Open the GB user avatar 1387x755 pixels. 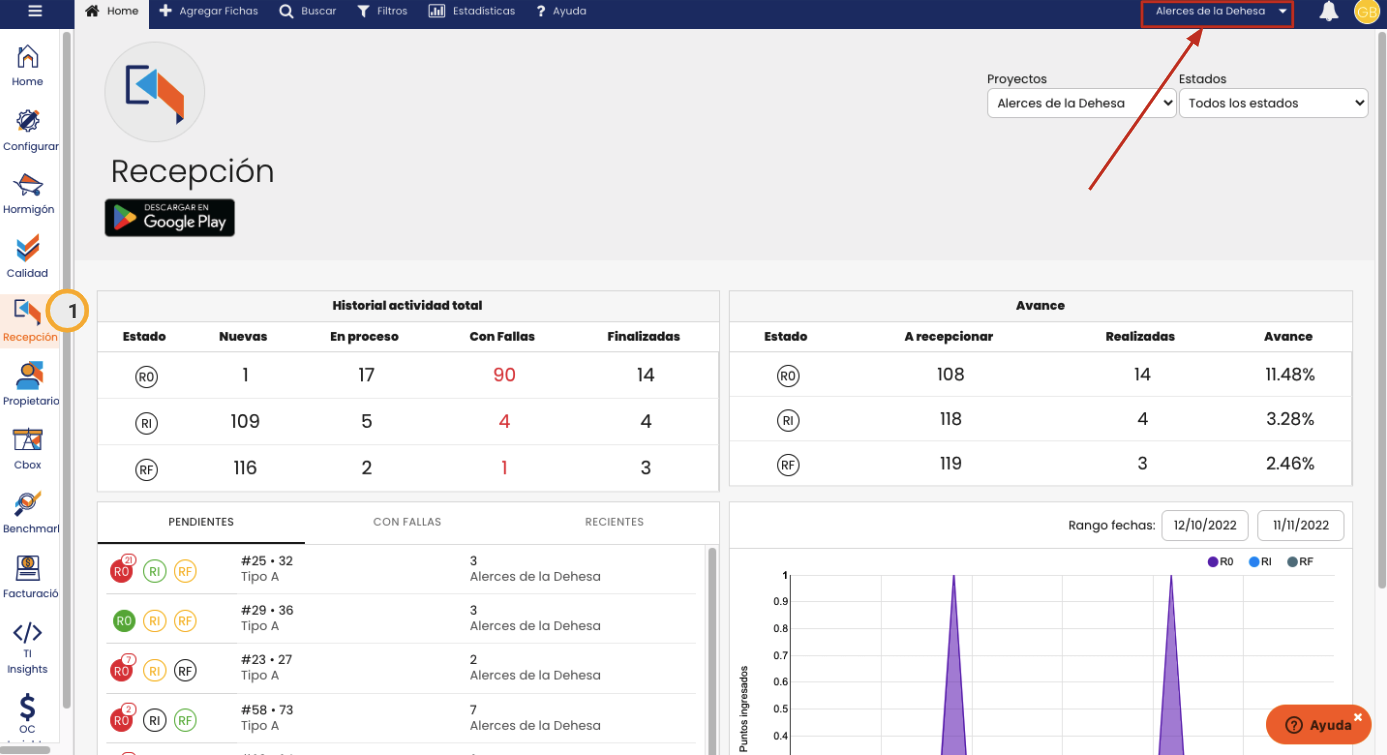tap(1366, 12)
